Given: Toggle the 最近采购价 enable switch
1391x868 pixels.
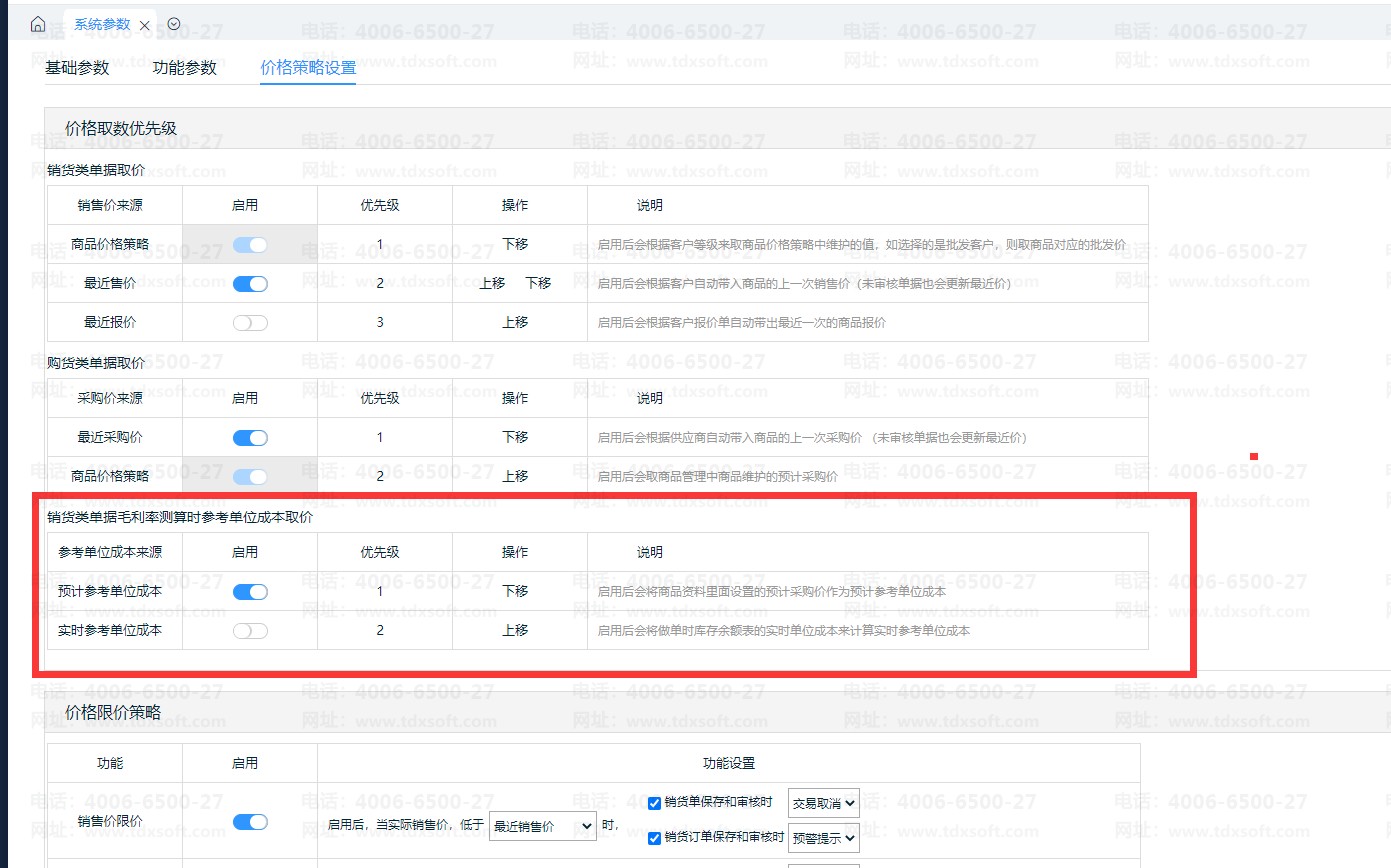Looking at the screenshot, I should (x=250, y=438).
